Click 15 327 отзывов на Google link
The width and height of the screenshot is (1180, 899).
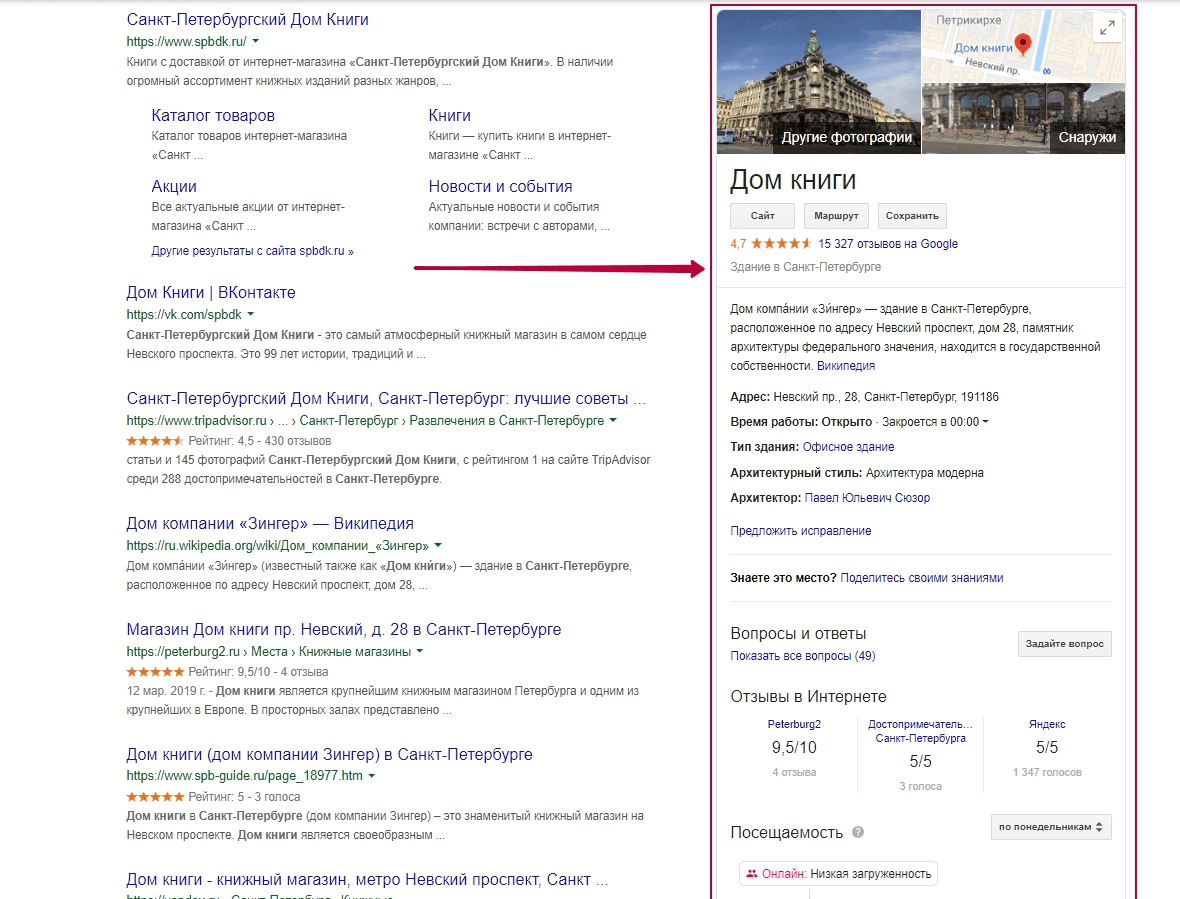888,244
